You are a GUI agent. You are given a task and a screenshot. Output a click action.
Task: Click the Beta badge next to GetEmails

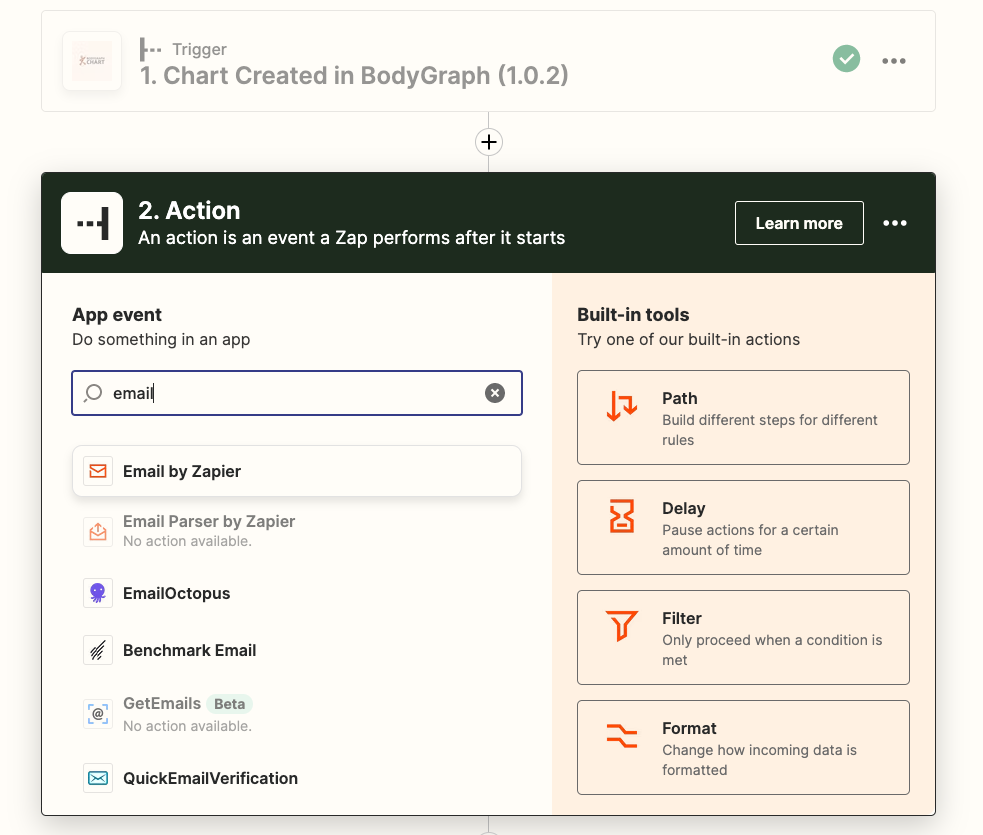pyautogui.click(x=229, y=704)
